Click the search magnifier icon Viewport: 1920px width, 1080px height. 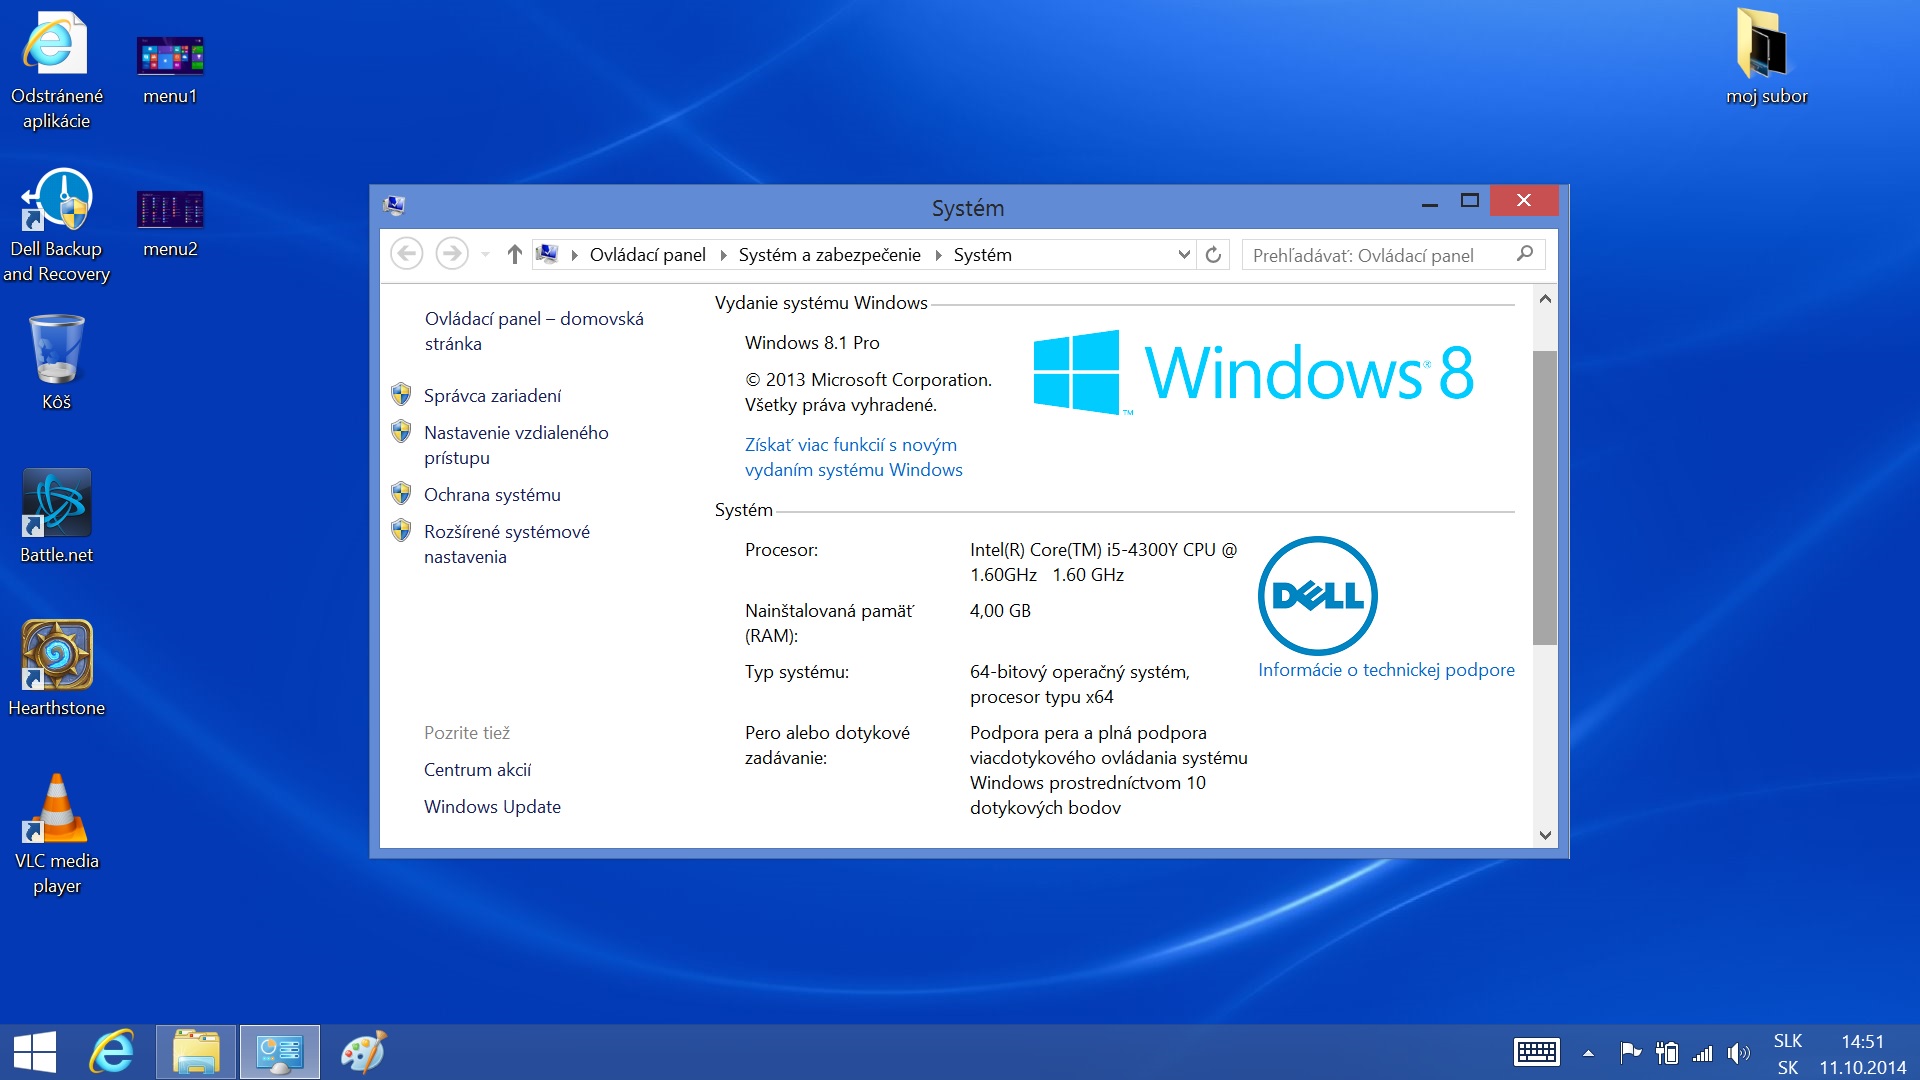coord(1525,254)
